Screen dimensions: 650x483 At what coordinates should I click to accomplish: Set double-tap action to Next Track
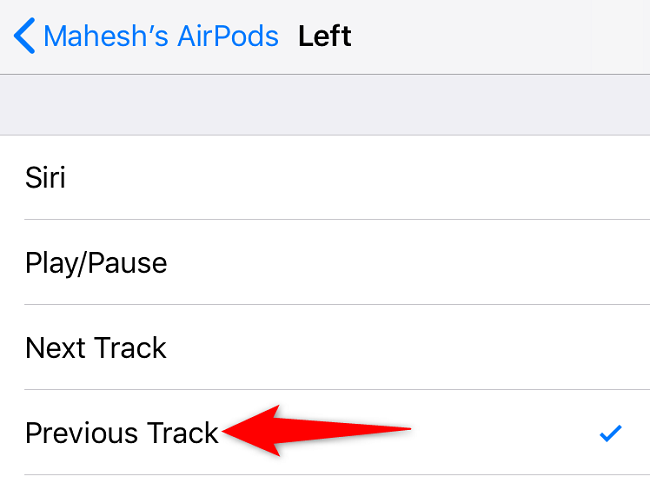[96, 348]
